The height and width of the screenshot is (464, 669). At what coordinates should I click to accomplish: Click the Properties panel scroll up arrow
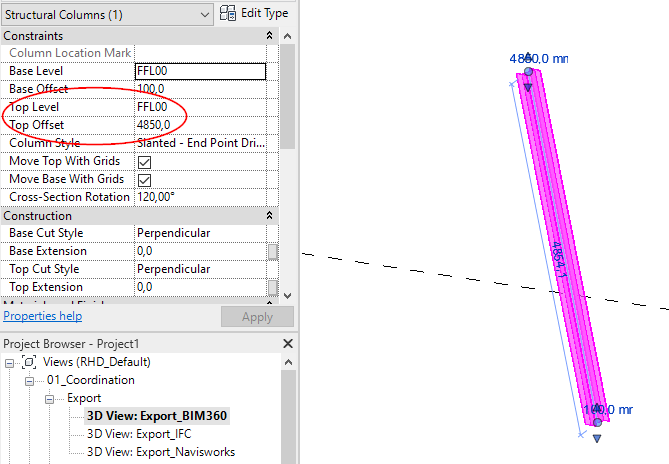288,36
